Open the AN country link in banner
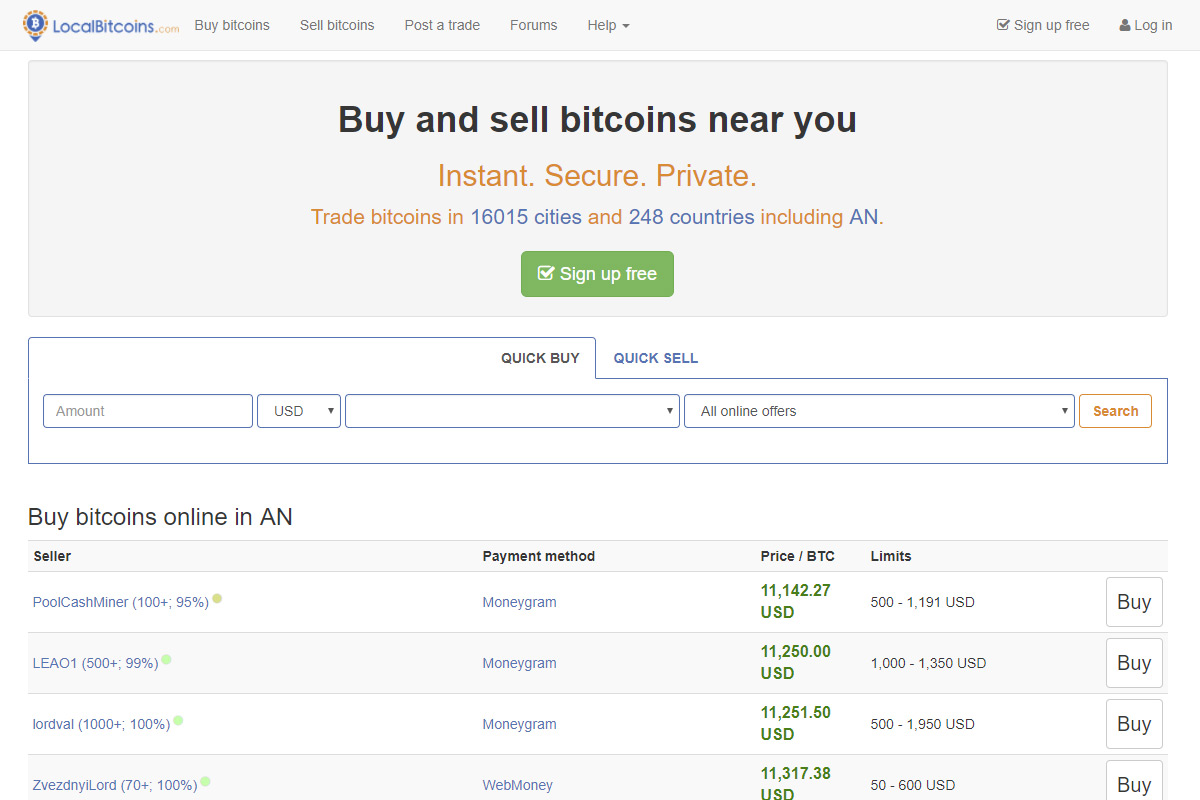The height and width of the screenshot is (800, 1200). click(864, 217)
